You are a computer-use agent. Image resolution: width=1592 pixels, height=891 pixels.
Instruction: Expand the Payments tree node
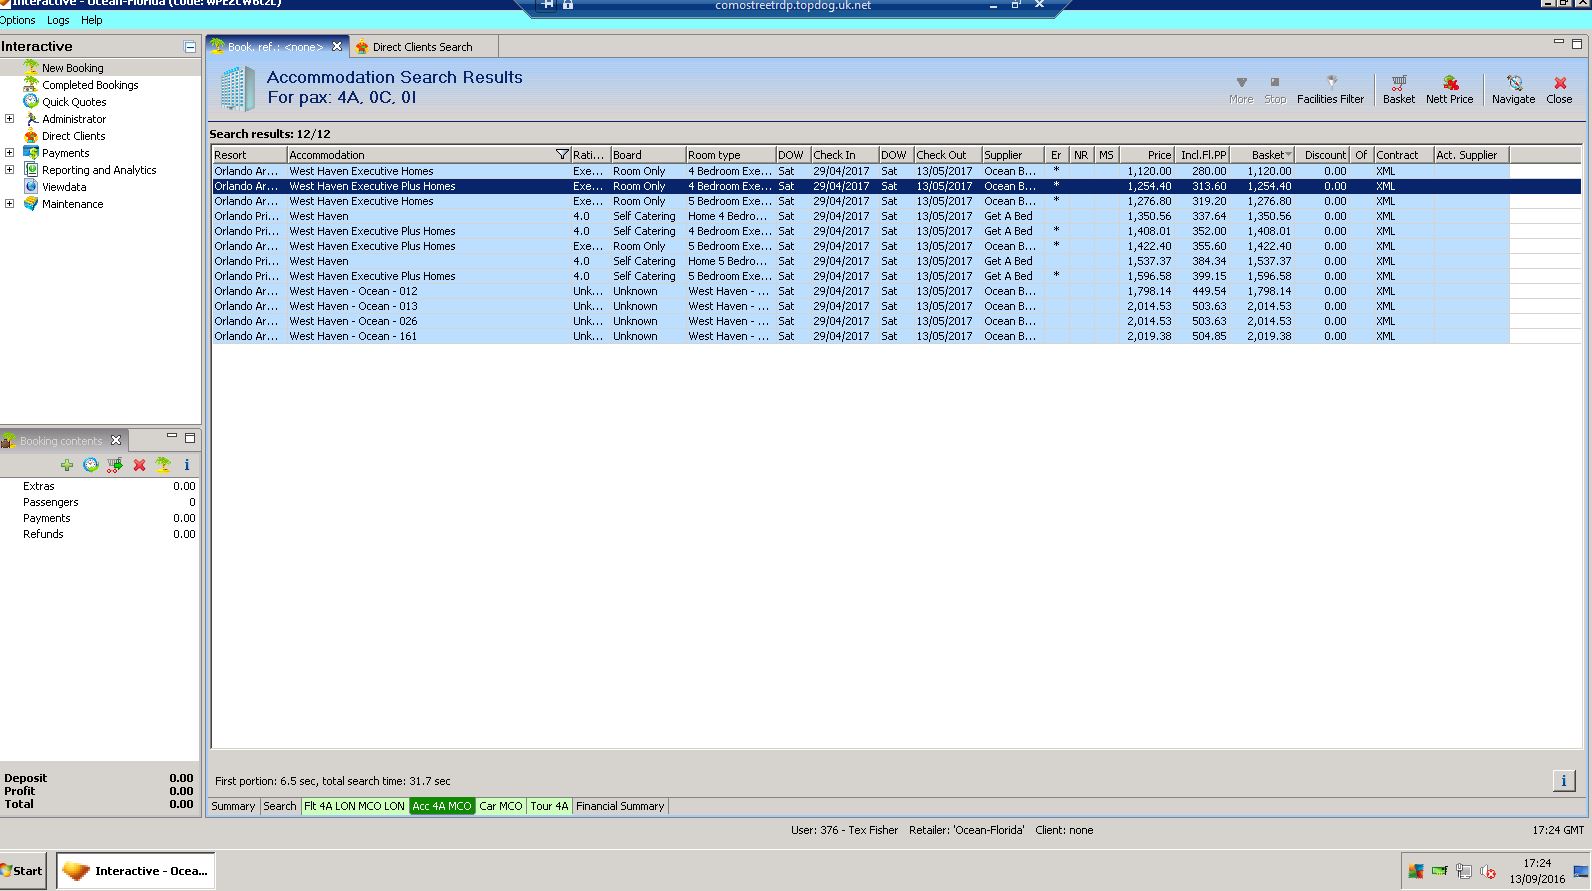(x=10, y=153)
